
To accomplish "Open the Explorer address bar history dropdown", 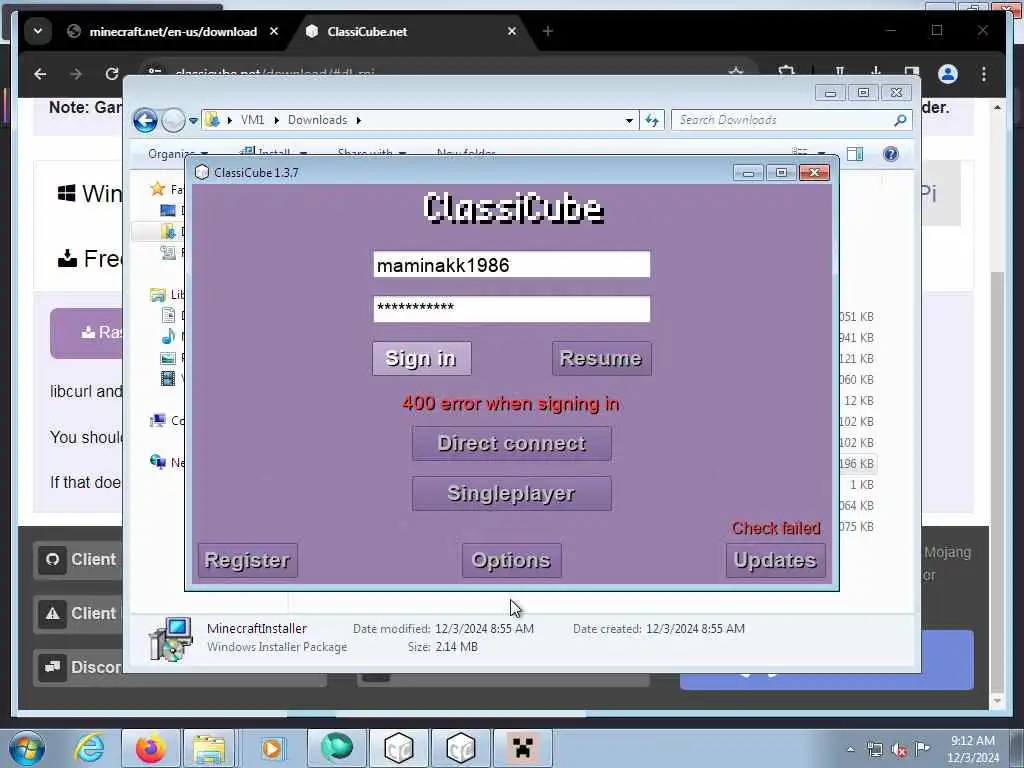I will click(629, 120).
